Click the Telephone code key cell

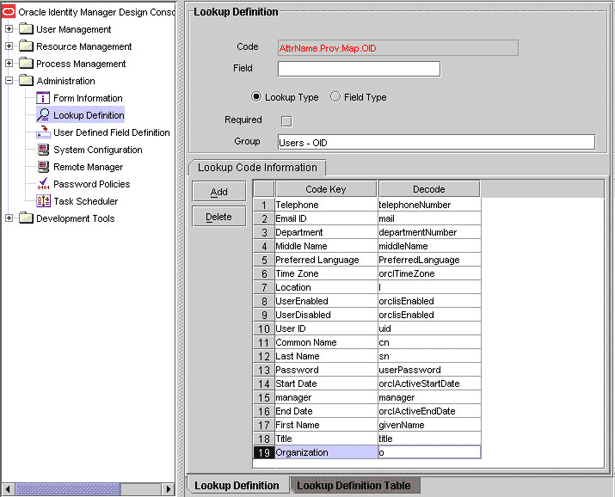point(326,205)
